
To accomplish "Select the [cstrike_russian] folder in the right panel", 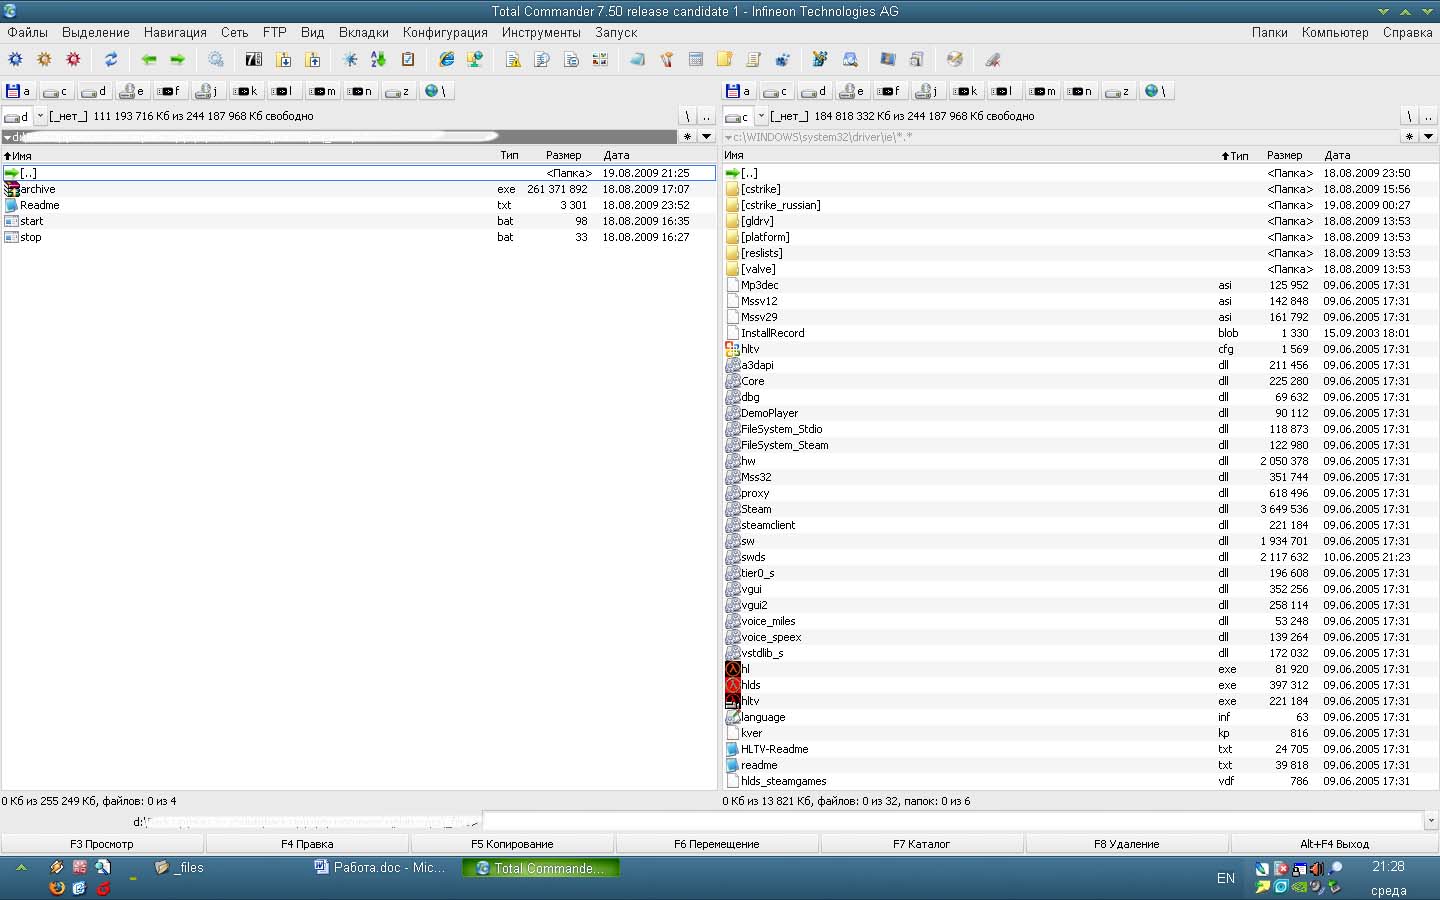I will tap(780, 205).
